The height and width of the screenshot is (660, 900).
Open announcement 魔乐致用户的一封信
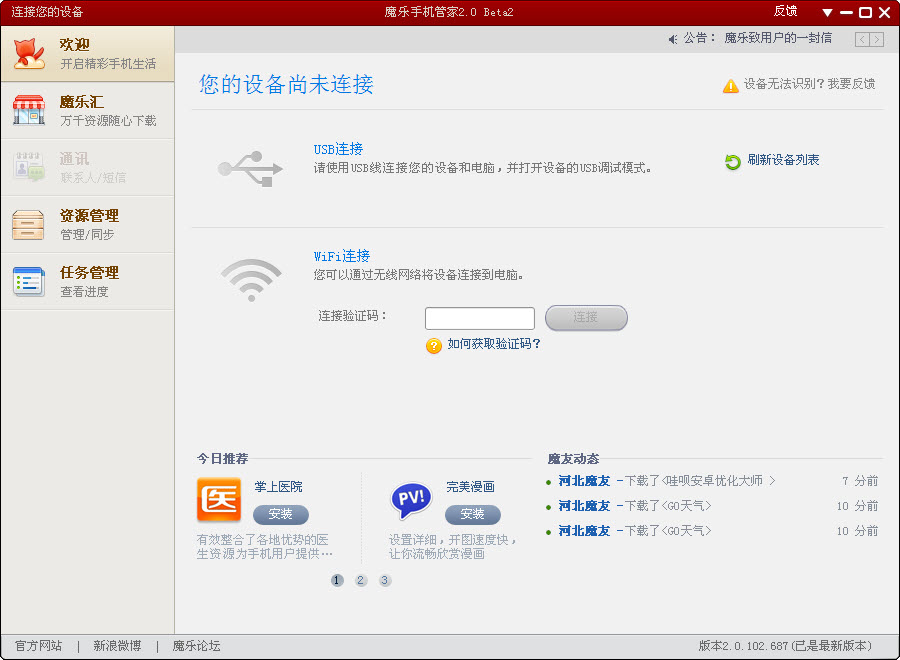778,38
